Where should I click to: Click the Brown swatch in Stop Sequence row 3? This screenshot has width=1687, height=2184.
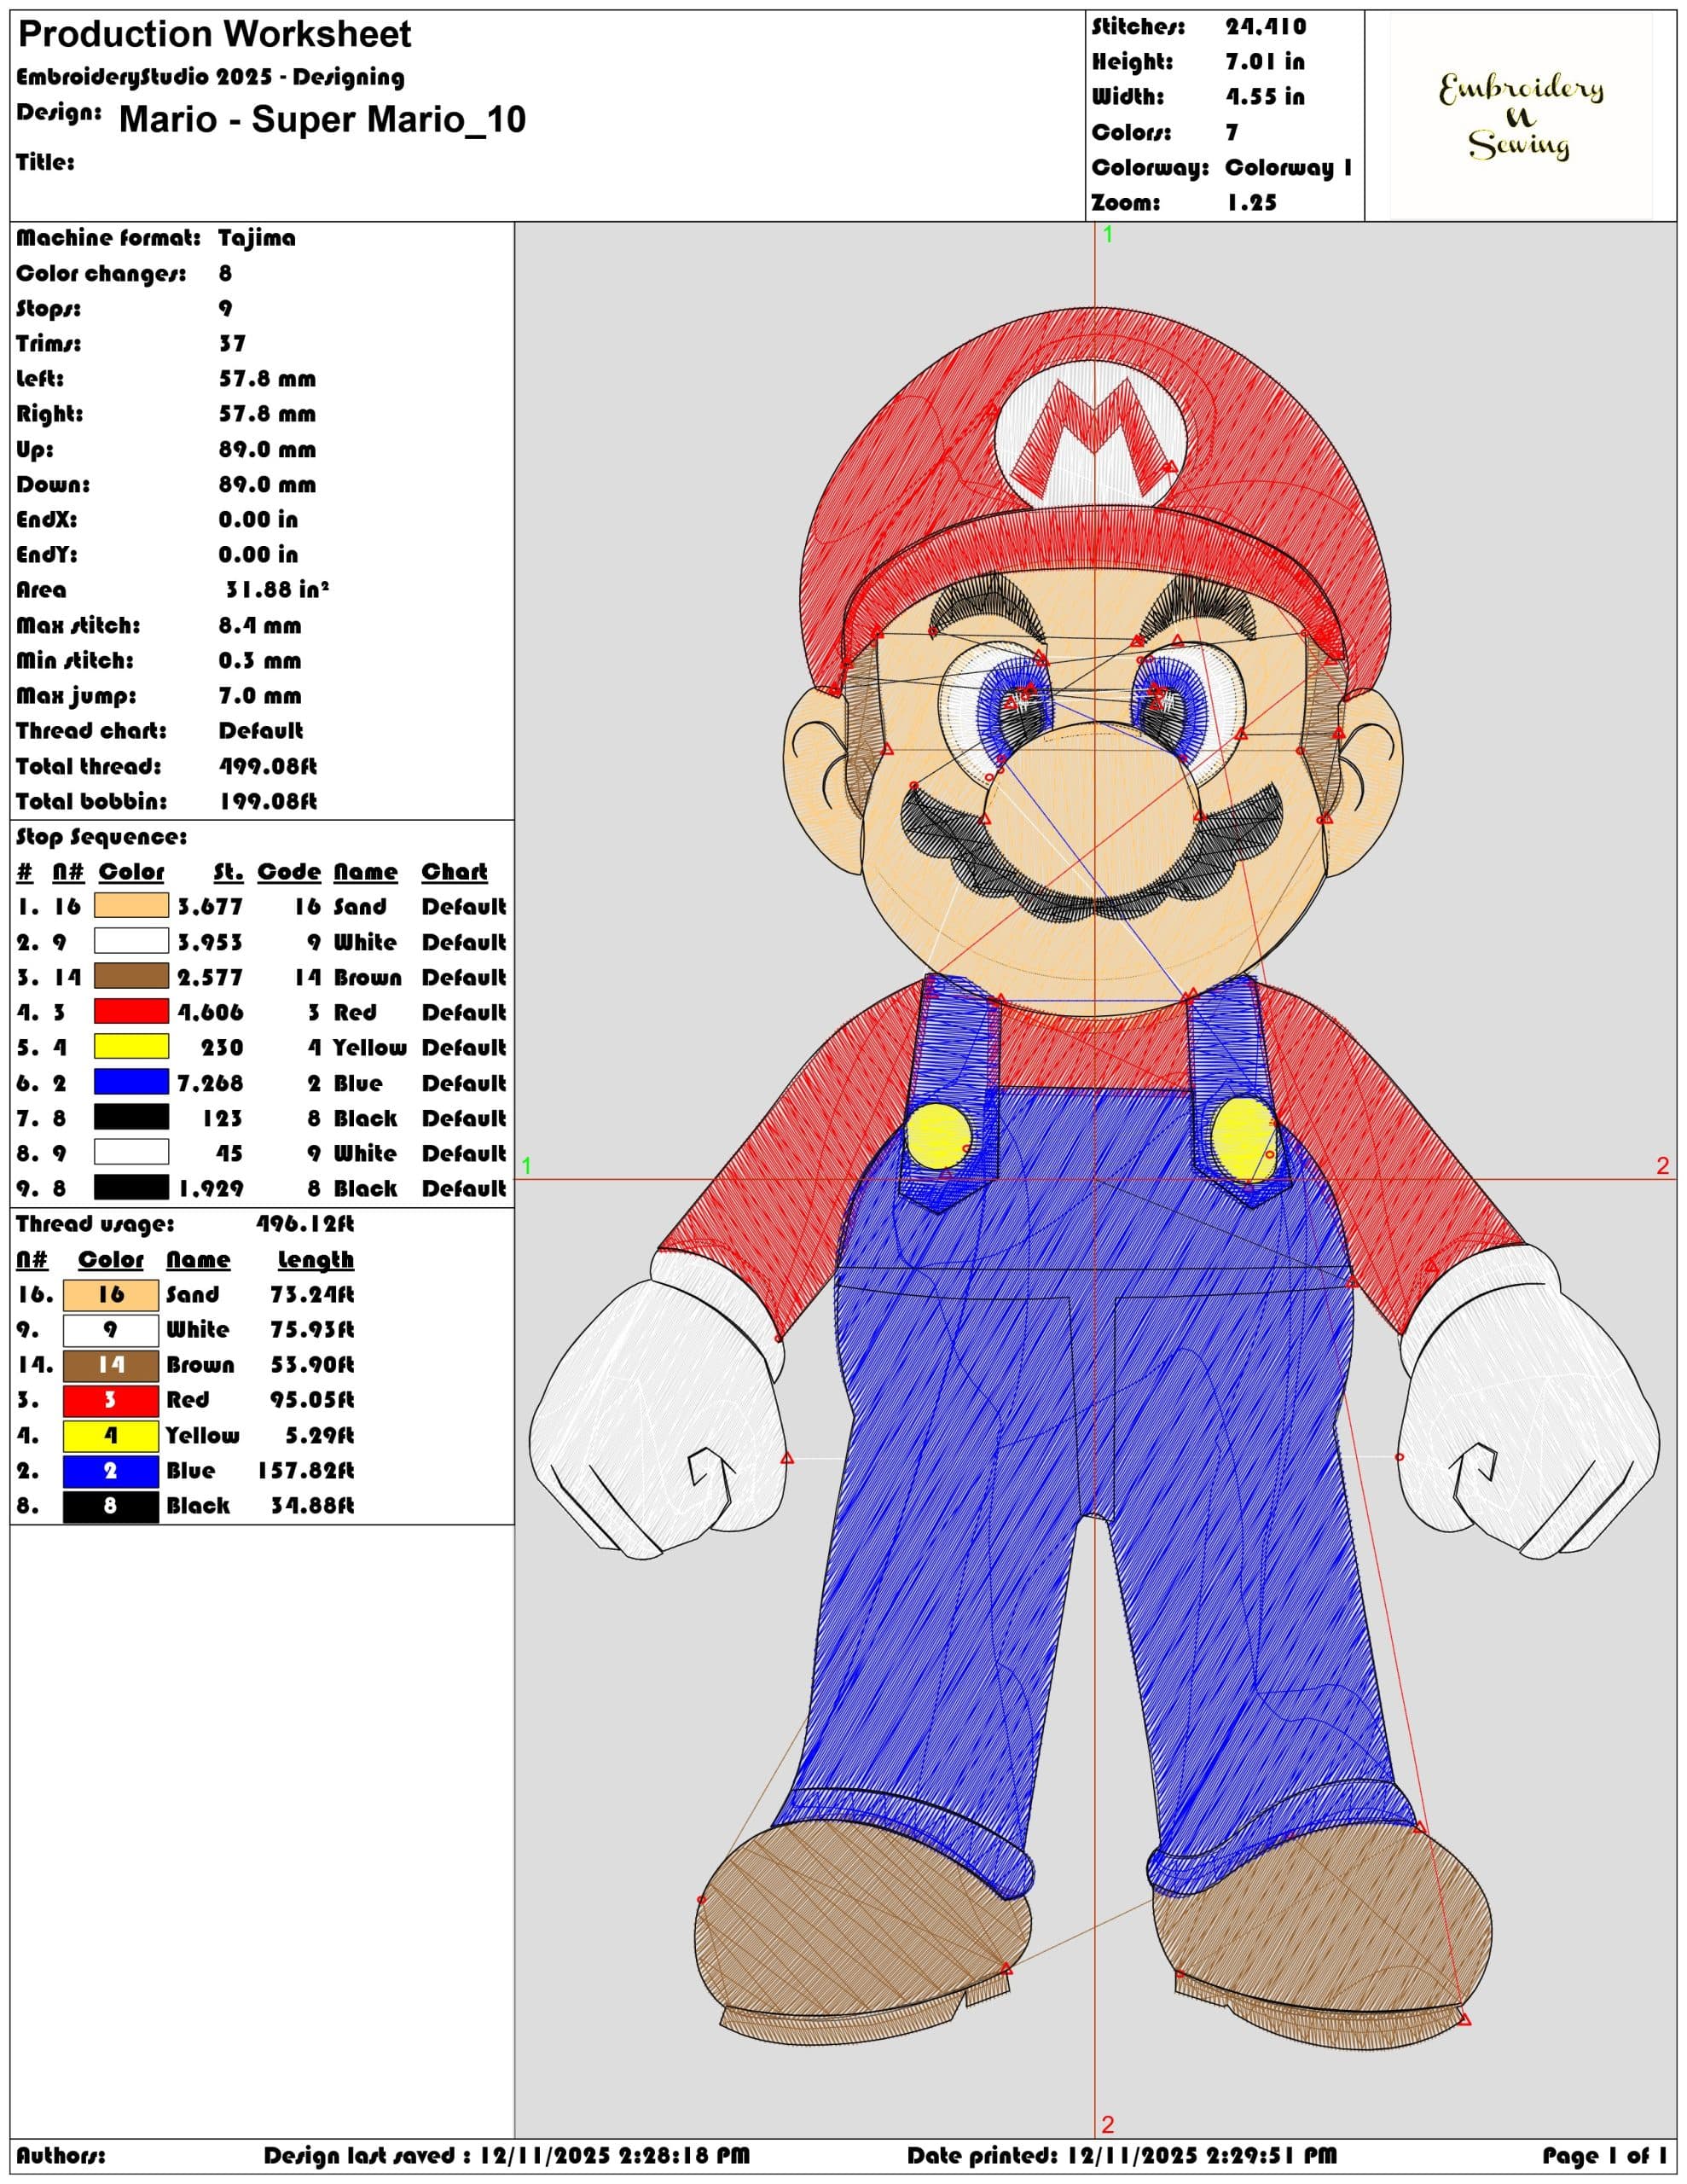[131, 976]
